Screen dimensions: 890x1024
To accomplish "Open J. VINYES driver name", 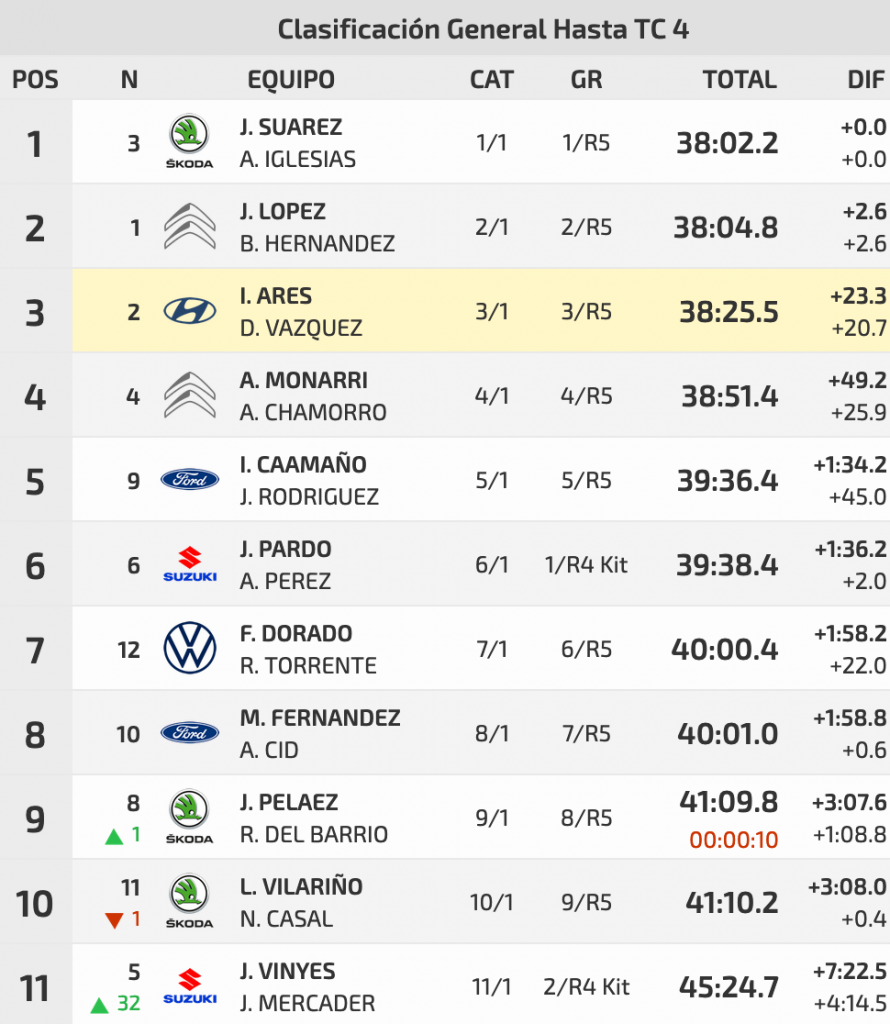I will [x=288, y=972].
